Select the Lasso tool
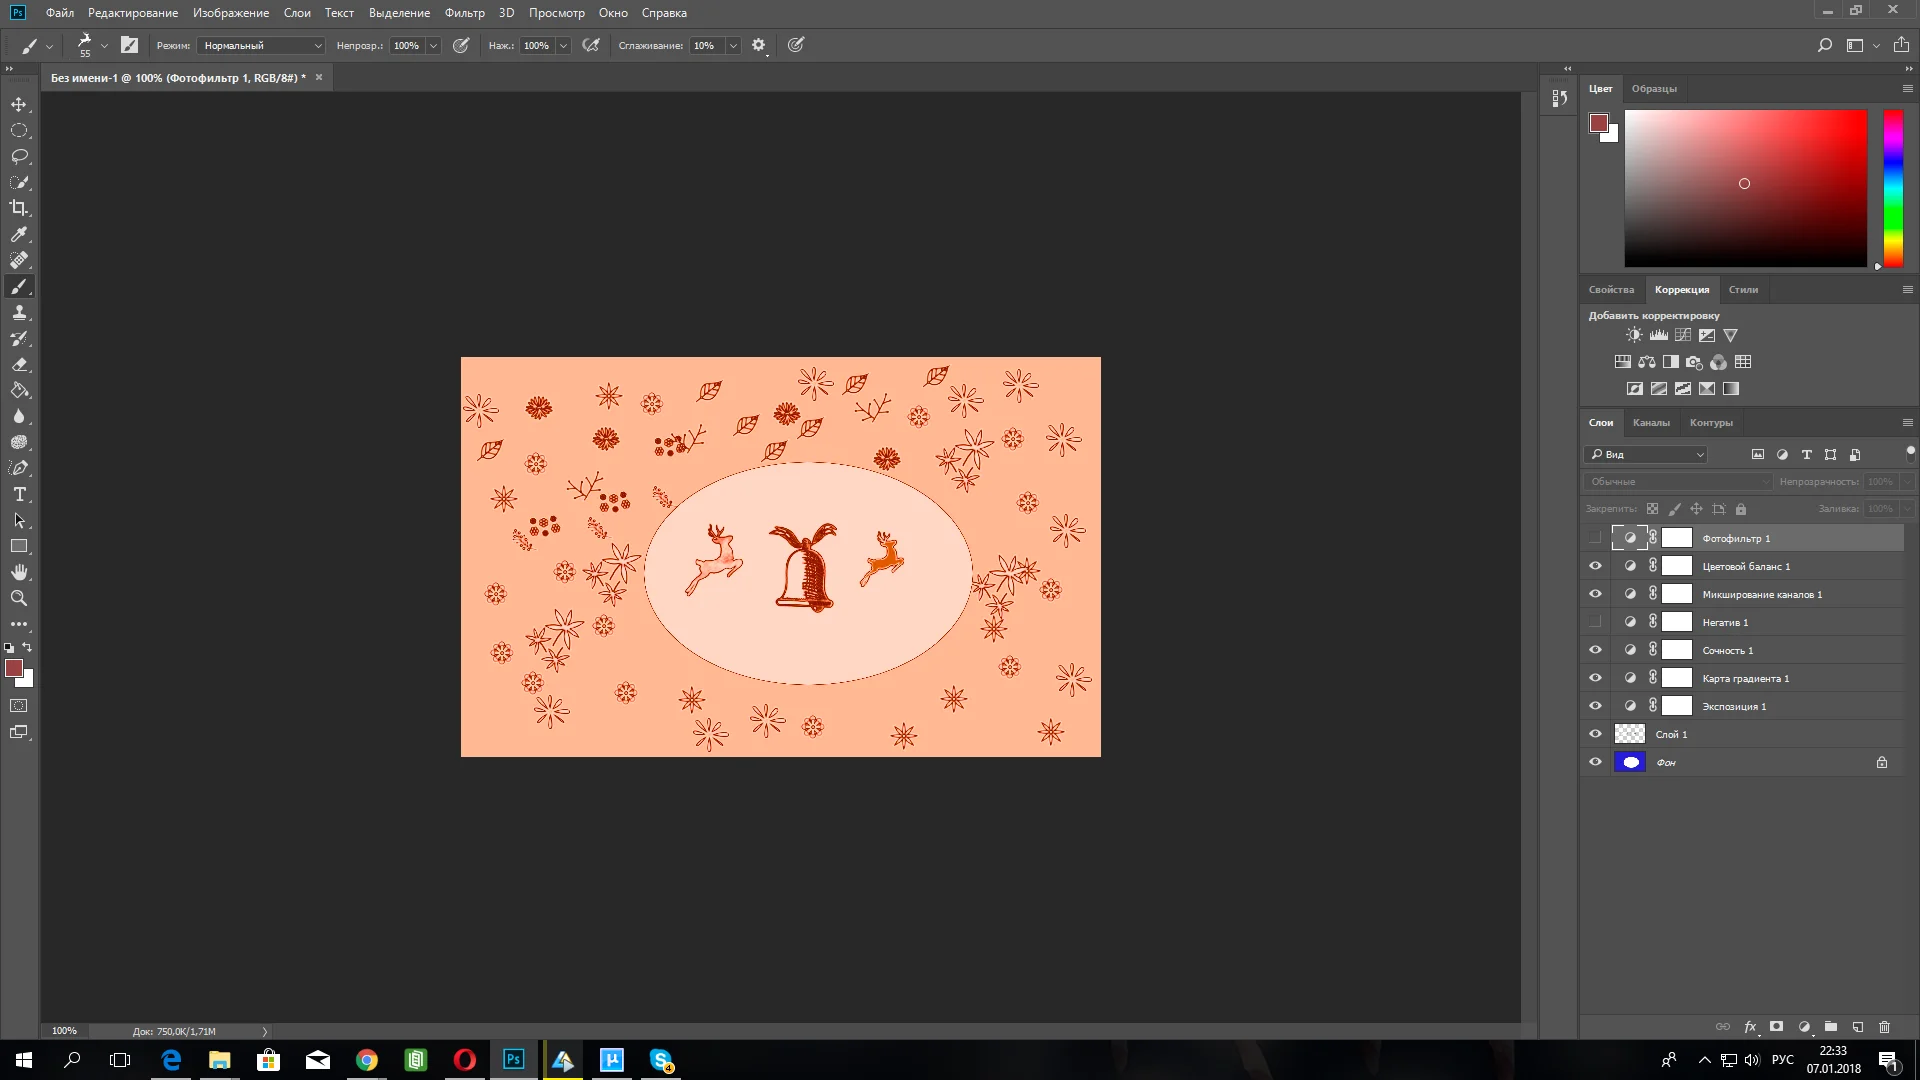Screen dimensions: 1920x1080 click(19, 156)
